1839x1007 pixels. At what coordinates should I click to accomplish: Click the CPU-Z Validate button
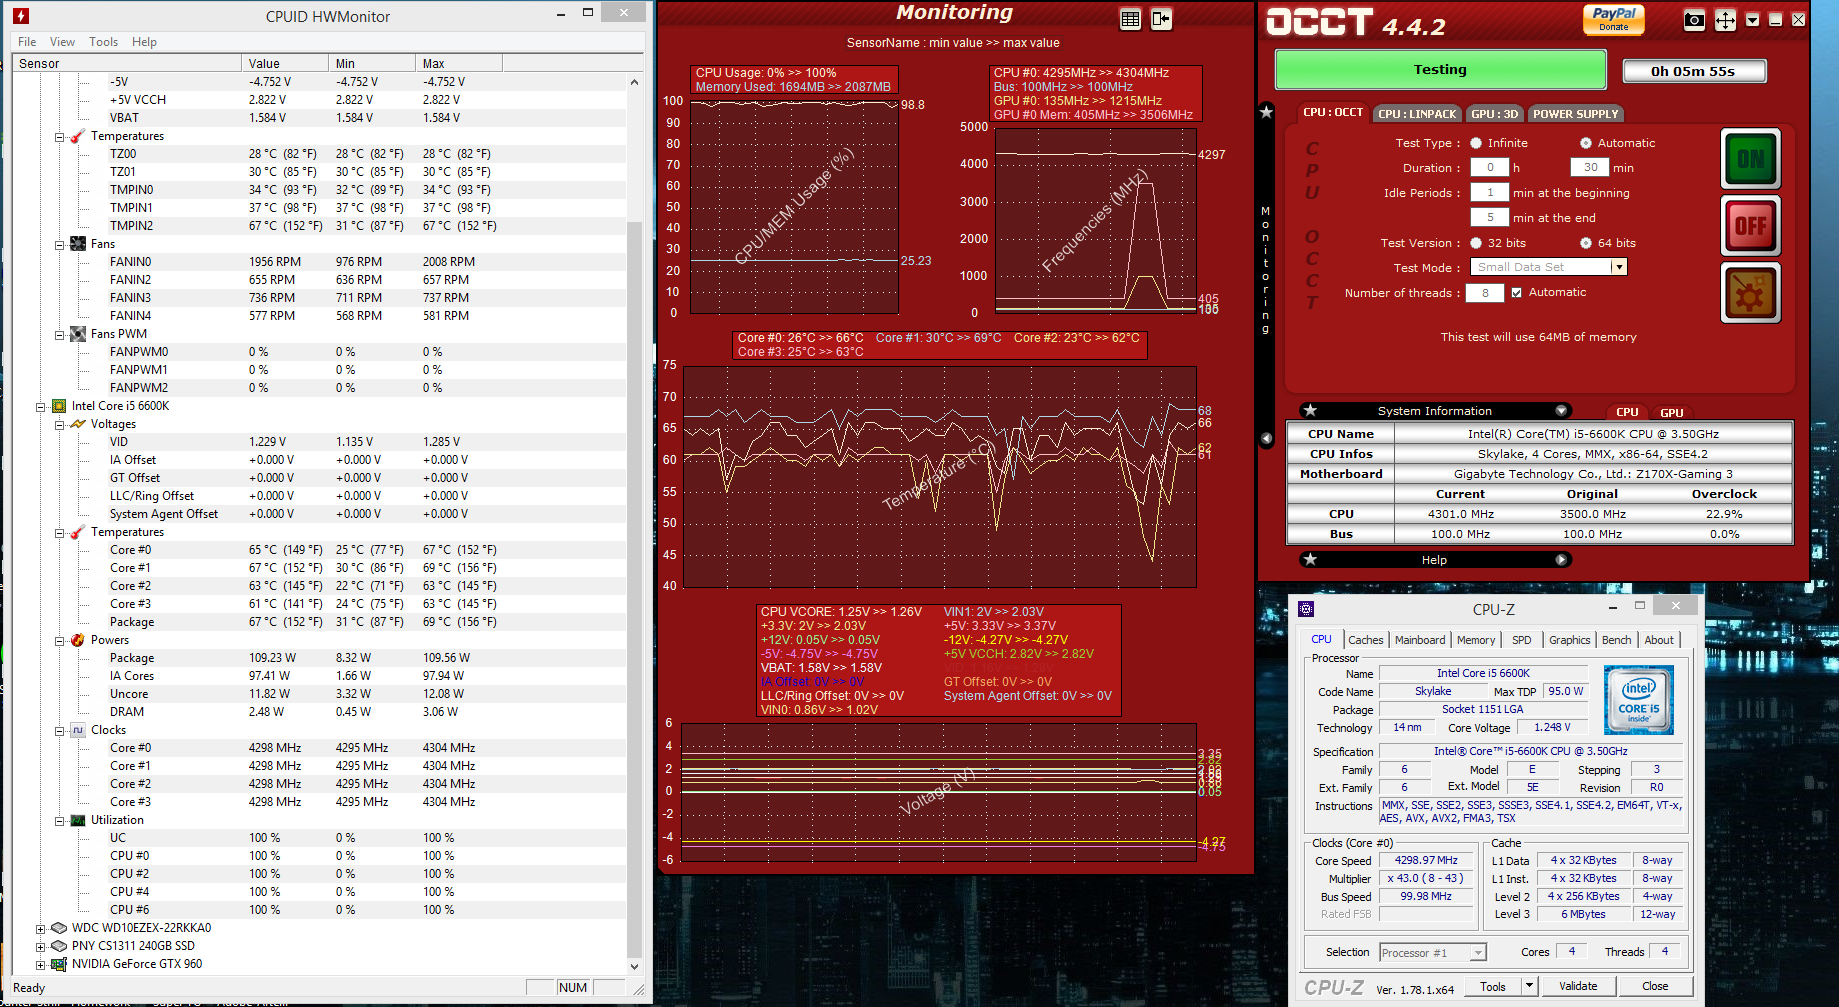click(x=1578, y=986)
